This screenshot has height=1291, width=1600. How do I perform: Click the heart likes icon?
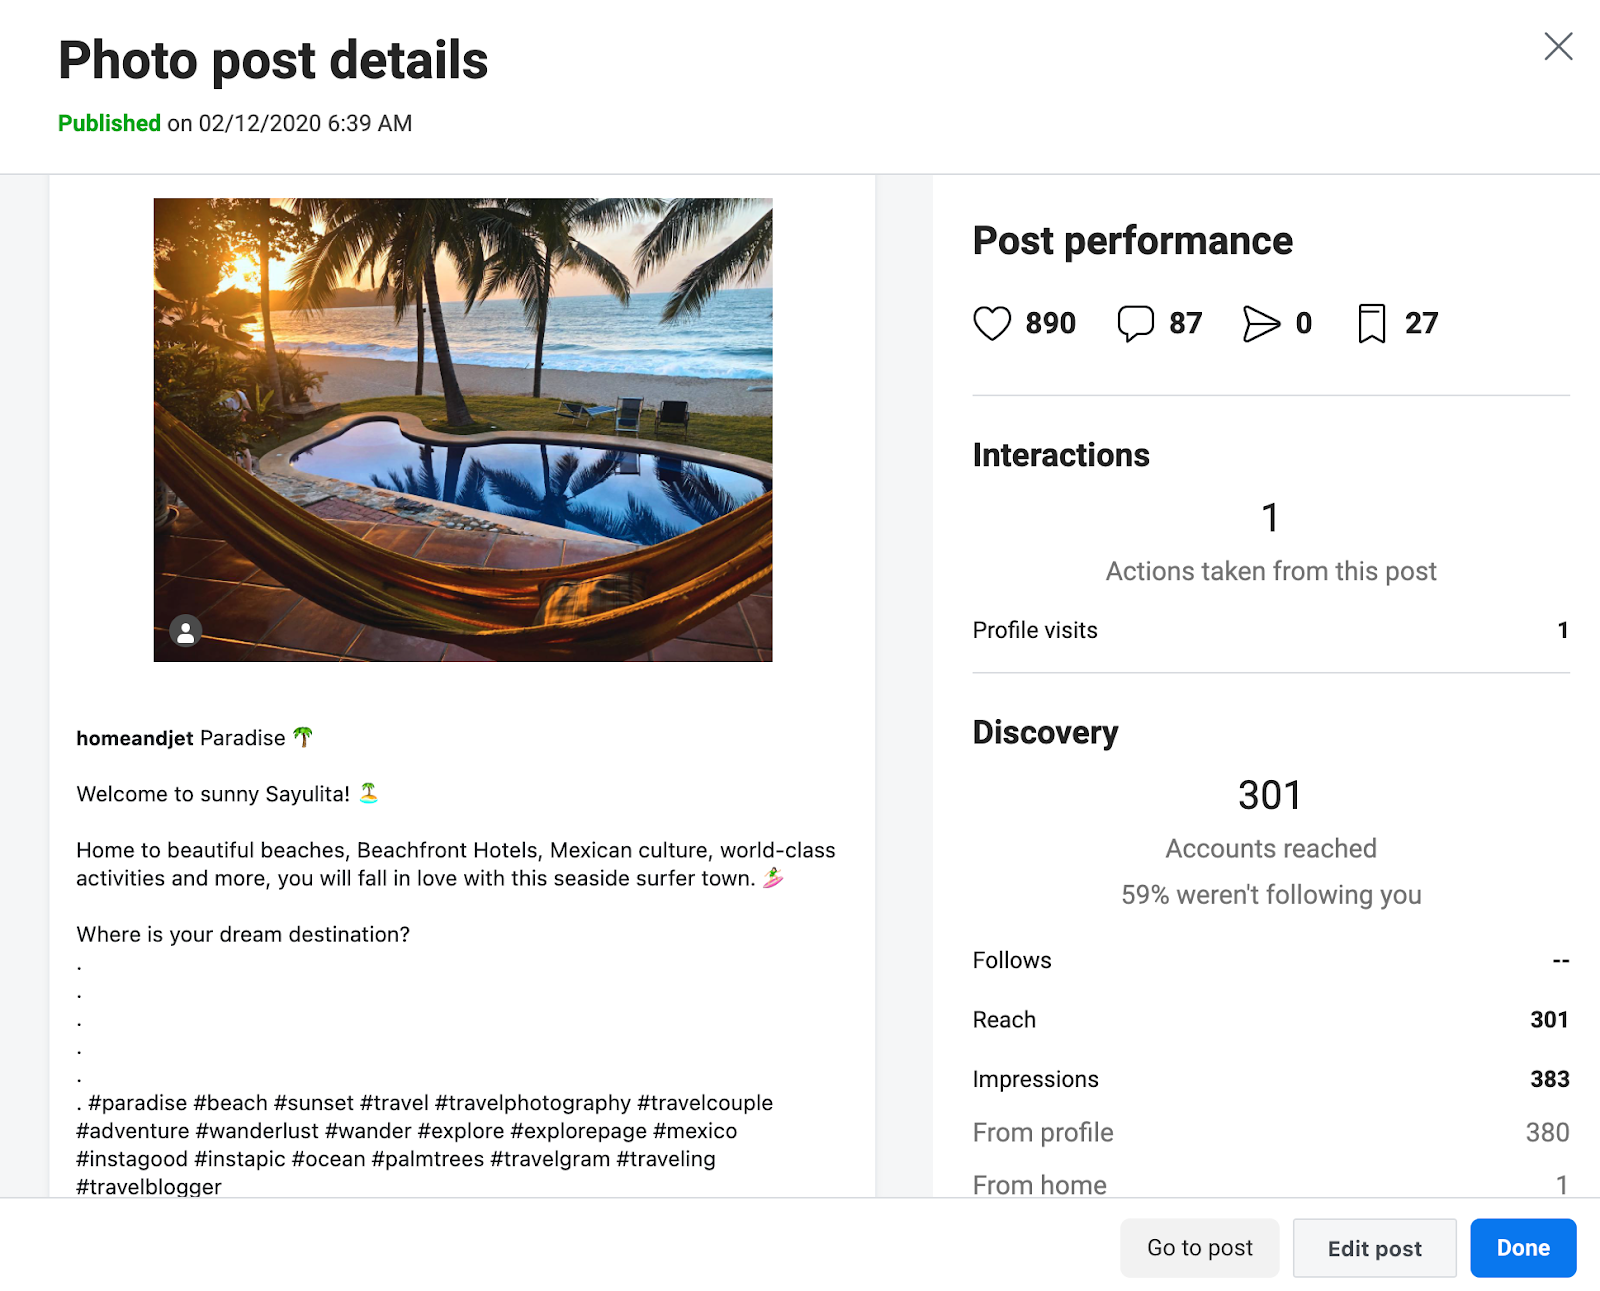pyautogui.click(x=992, y=323)
